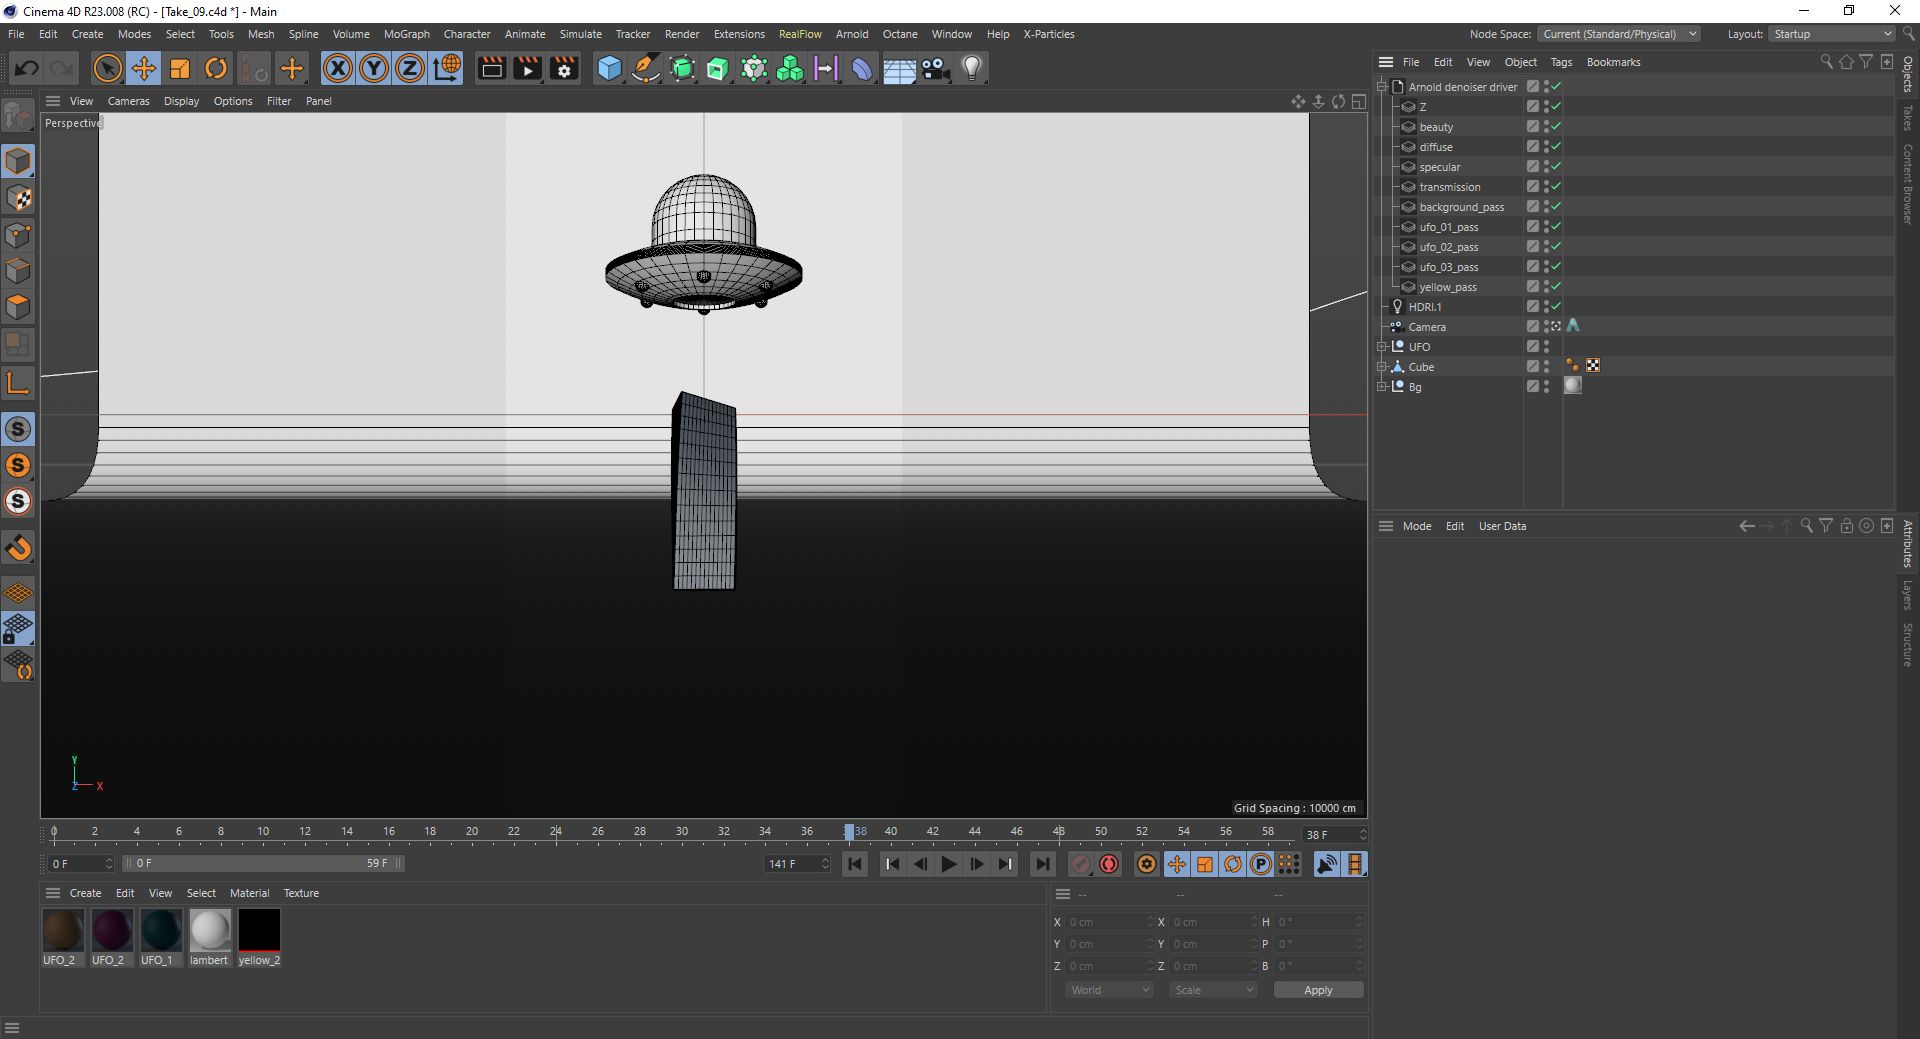The width and height of the screenshot is (1920, 1039).
Task: Open the World coordinate system dropdown
Action: [x=1109, y=990]
